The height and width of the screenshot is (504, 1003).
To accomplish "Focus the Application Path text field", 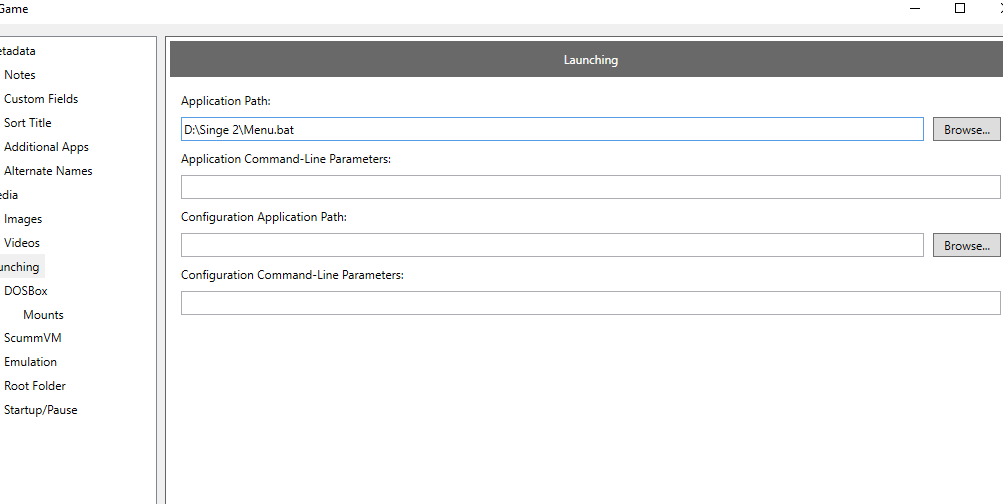I will (x=551, y=130).
